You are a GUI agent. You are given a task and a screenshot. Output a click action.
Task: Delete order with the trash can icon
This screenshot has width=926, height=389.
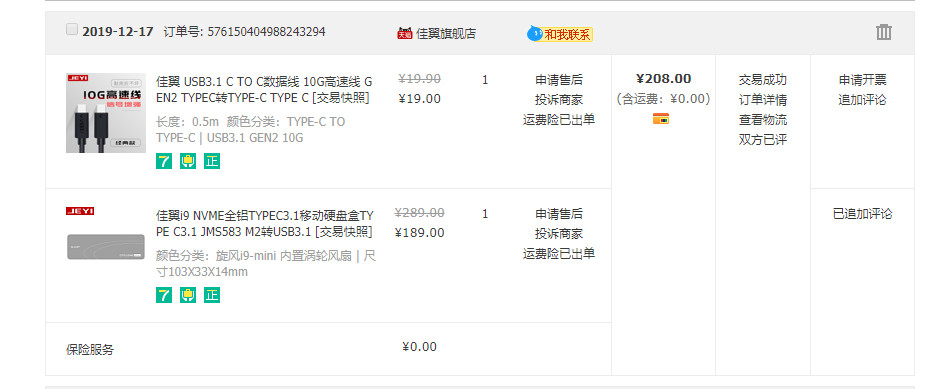[883, 32]
